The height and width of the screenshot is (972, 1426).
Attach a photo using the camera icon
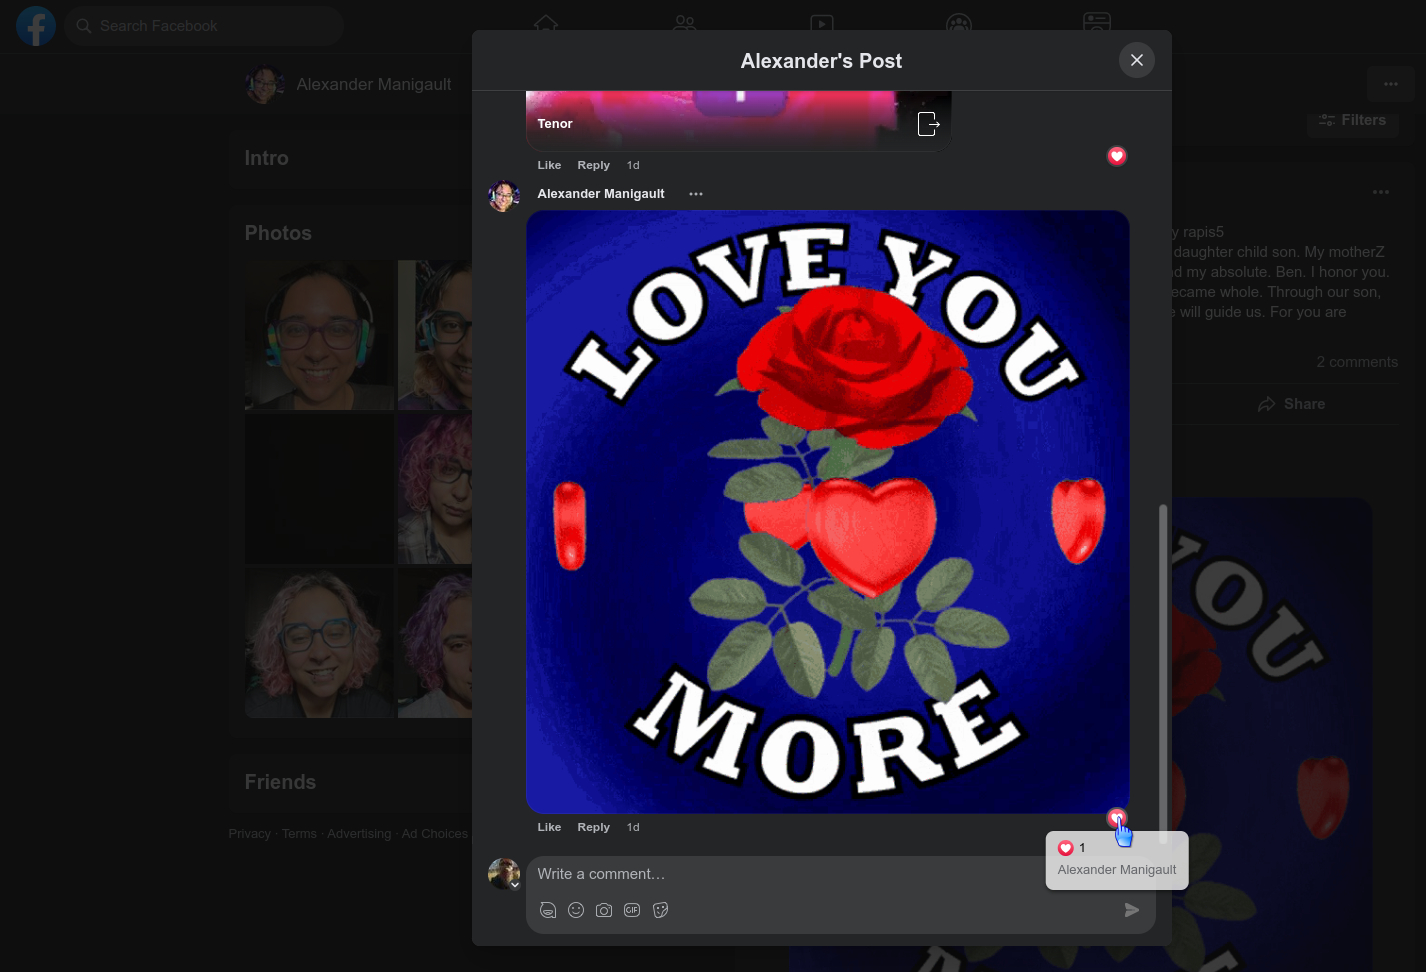604,910
